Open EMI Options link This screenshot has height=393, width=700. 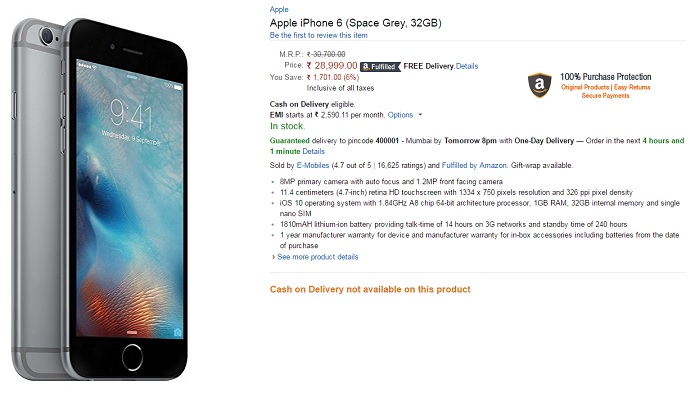[x=400, y=115]
